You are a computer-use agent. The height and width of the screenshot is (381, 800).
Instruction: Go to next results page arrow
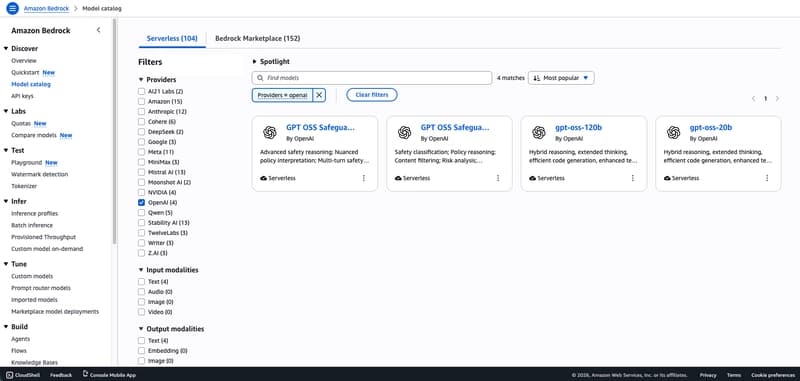coord(777,98)
